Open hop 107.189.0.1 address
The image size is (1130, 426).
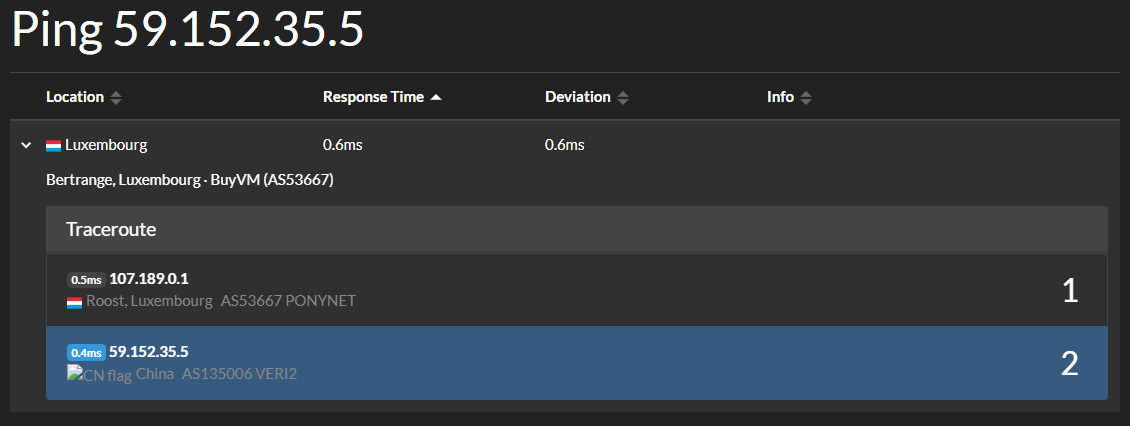(x=149, y=279)
